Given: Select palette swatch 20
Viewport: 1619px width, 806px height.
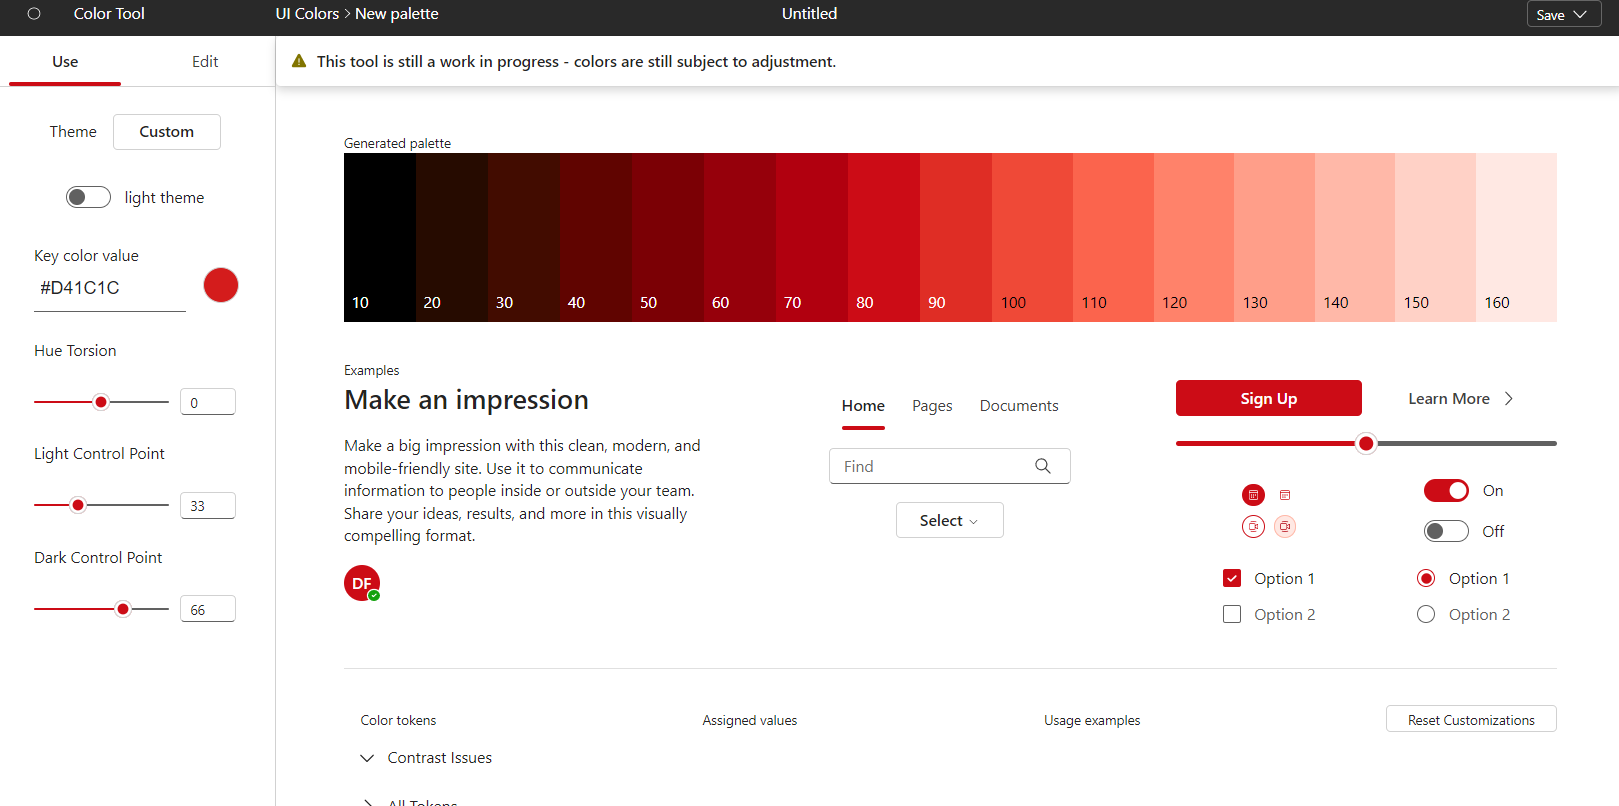Looking at the screenshot, I should pyautogui.click(x=452, y=237).
